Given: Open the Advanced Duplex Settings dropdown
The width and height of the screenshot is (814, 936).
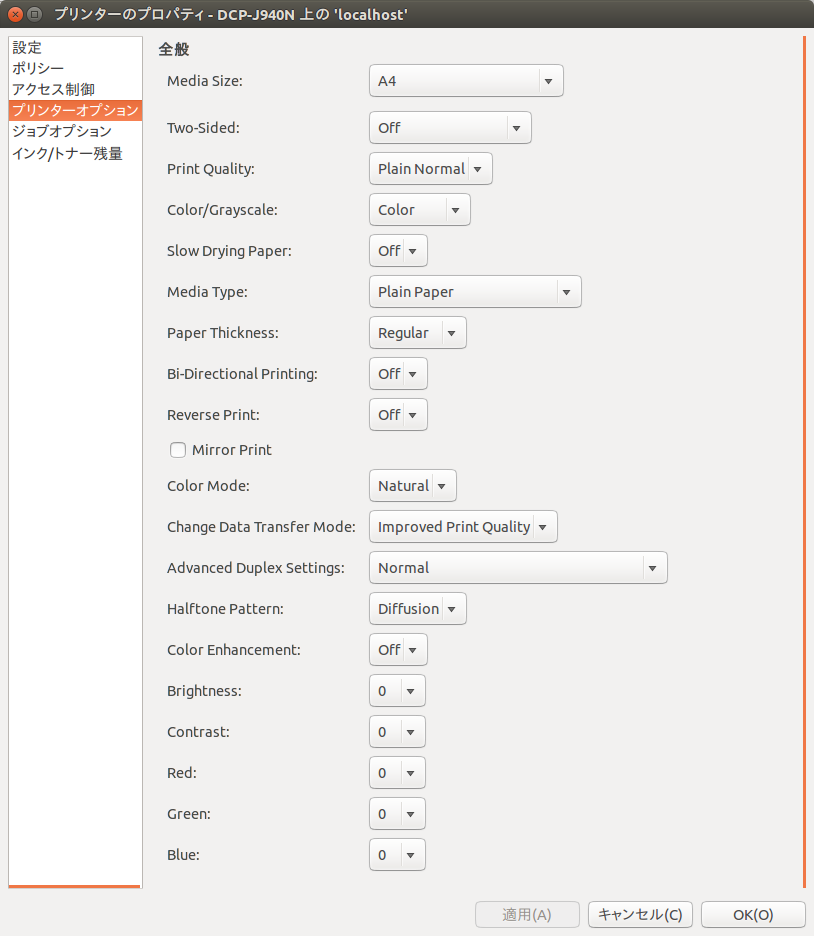Looking at the screenshot, I should (518, 568).
